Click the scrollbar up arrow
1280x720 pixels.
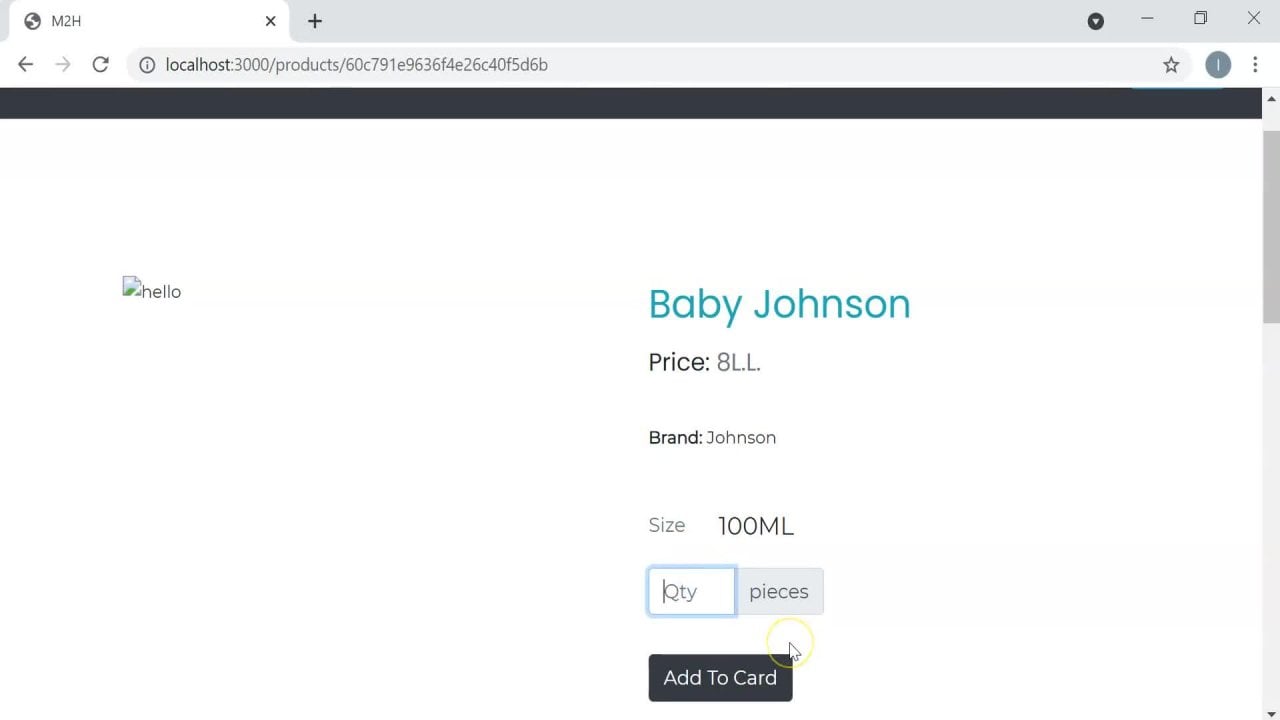point(1271,99)
